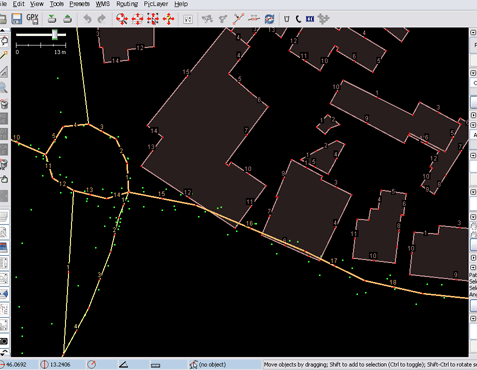Viewport: 477px width, 370px height.
Task: Click the map zoom slider handle
Action: [55, 34]
